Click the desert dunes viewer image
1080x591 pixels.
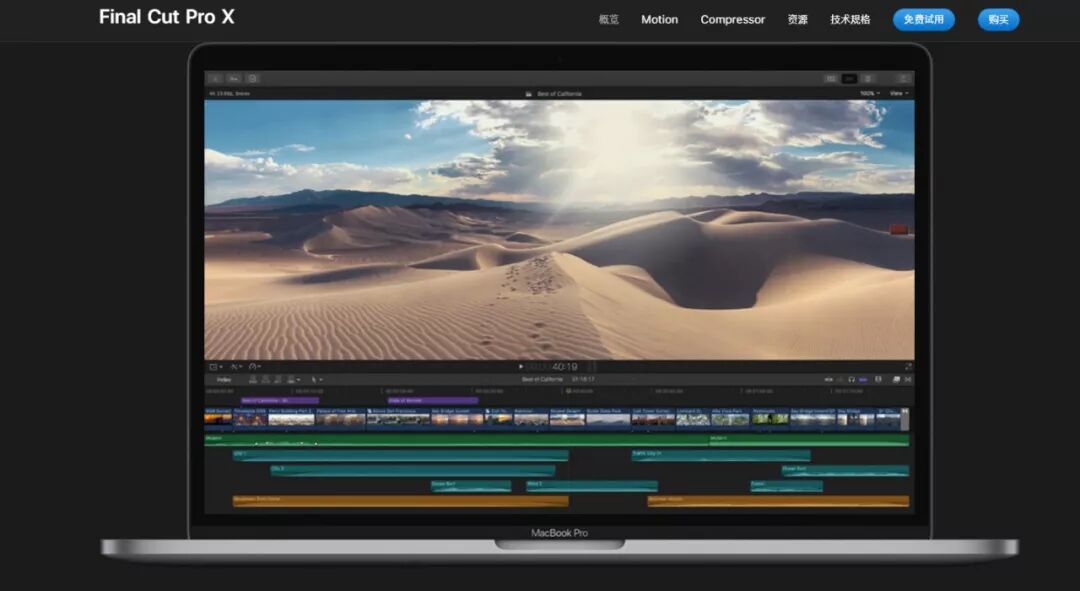tap(559, 229)
